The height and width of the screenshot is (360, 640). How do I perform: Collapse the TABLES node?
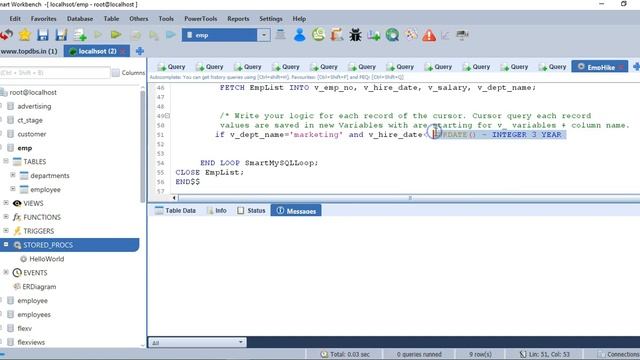pos(6,161)
